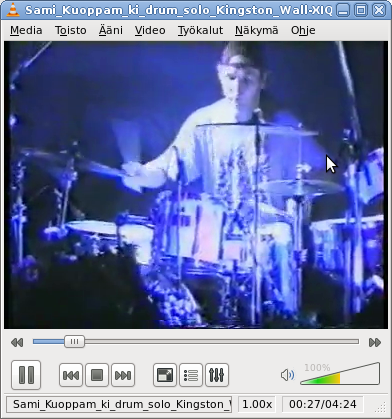Image resolution: width=392 pixels, height=419 pixels.
Task: Step backward with the rewind arrows
Action: [17, 342]
